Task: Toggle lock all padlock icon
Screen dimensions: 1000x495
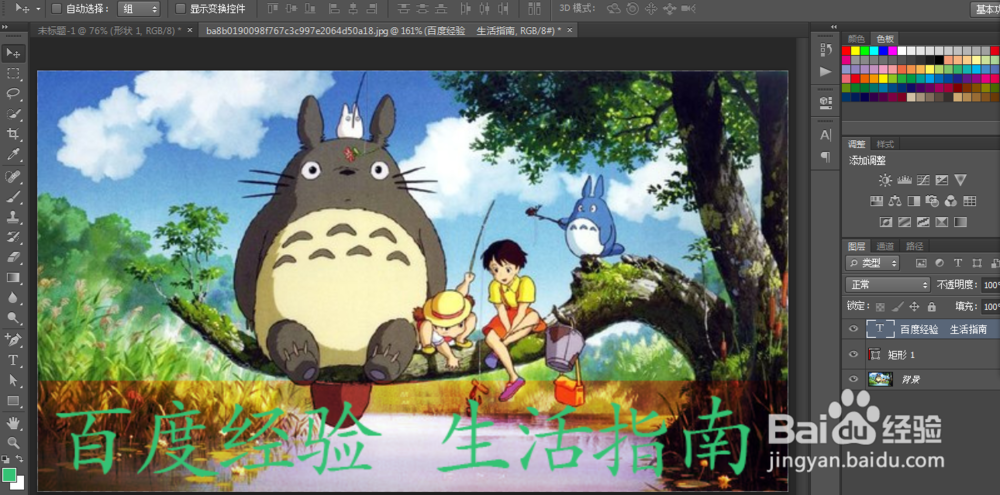Action: [x=931, y=307]
